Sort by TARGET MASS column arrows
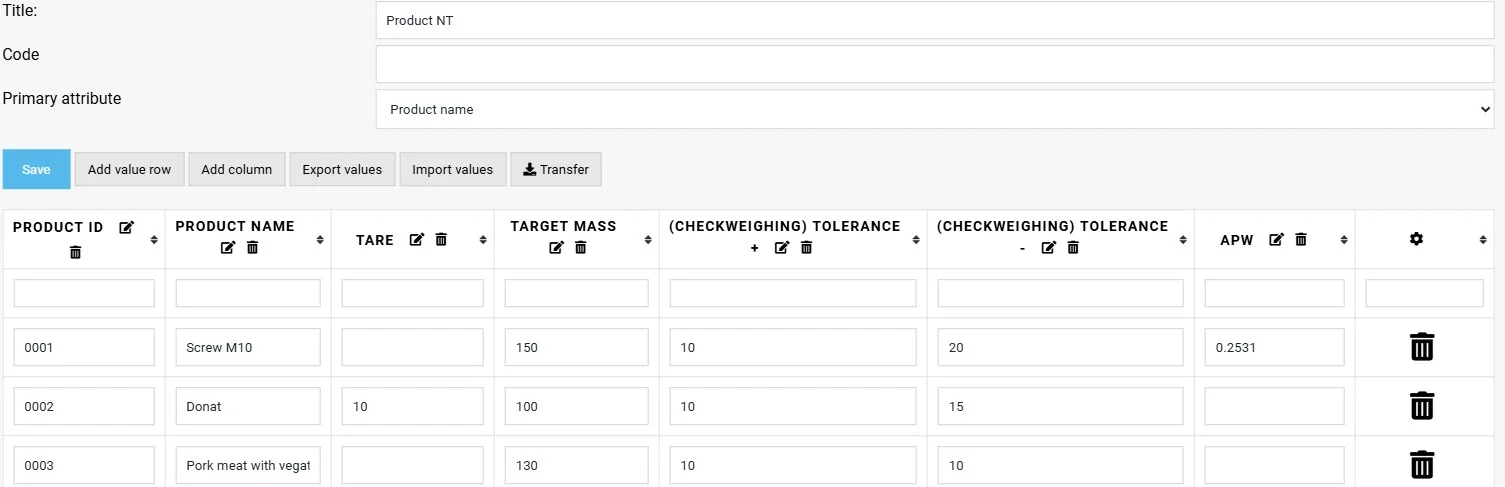Screen dimensions: 1505x487 point(648,240)
